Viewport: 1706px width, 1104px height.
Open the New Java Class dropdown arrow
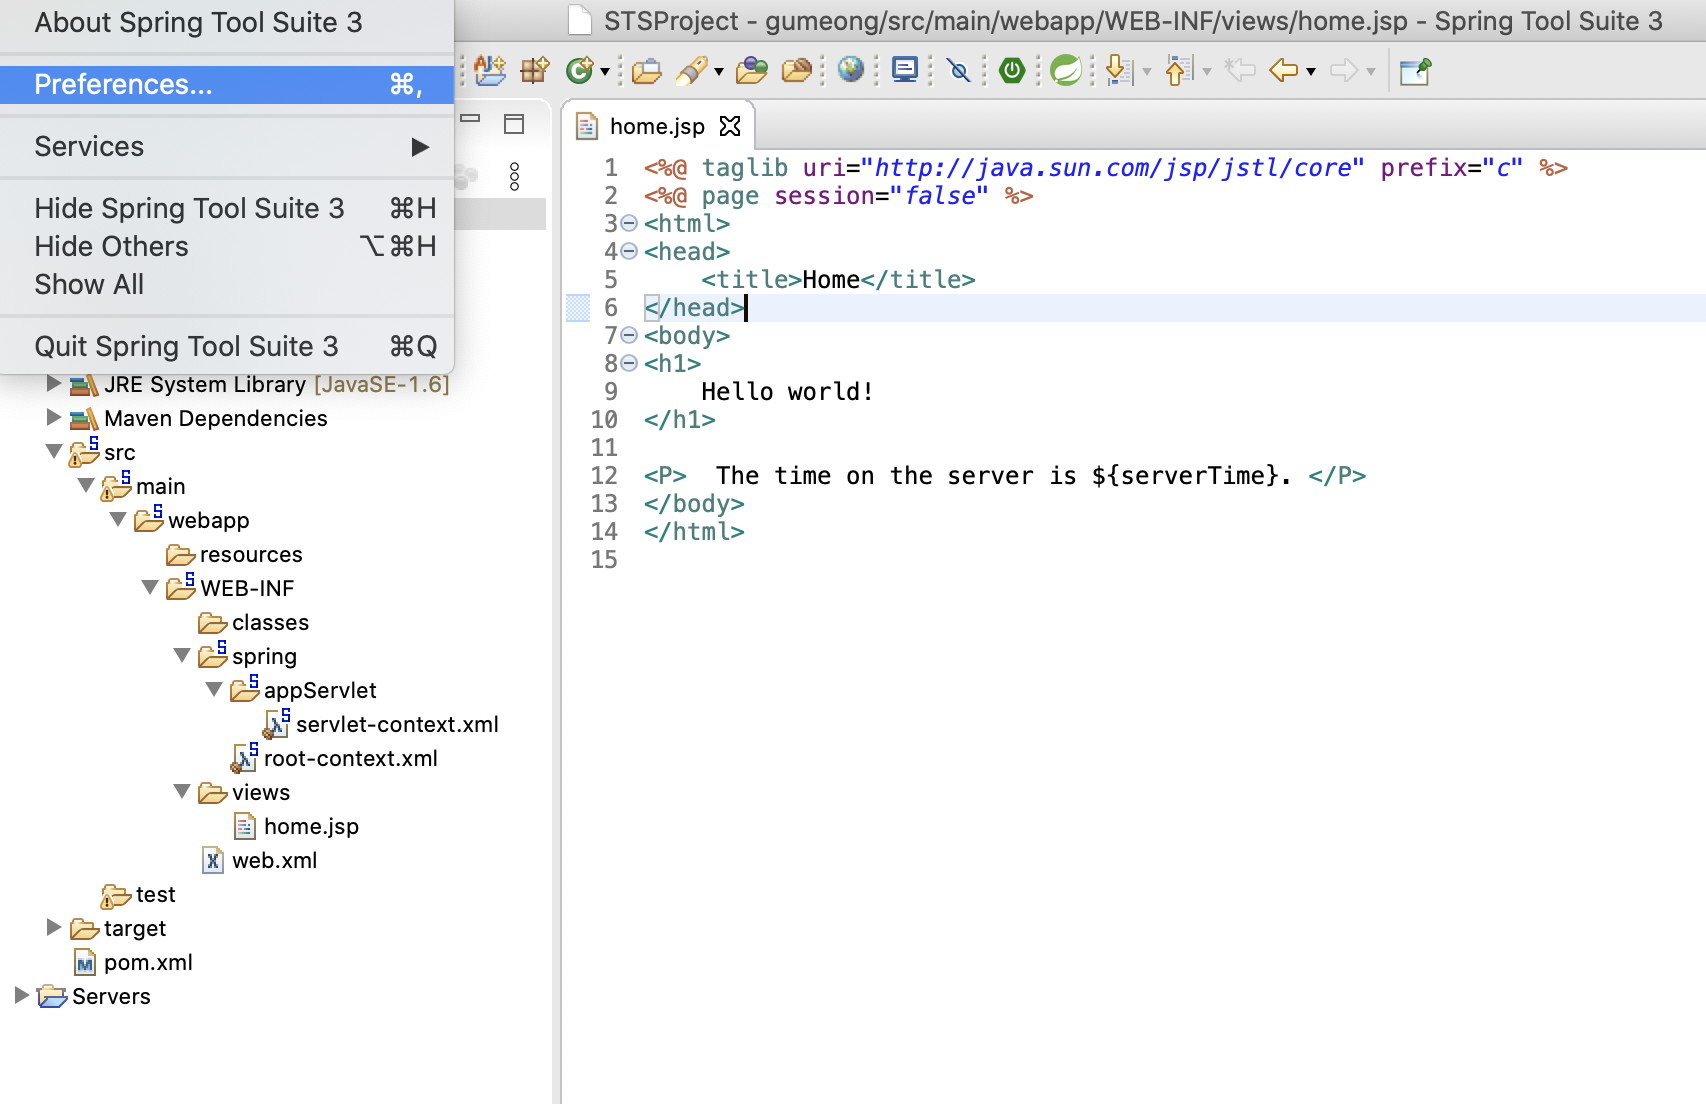(604, 72)
